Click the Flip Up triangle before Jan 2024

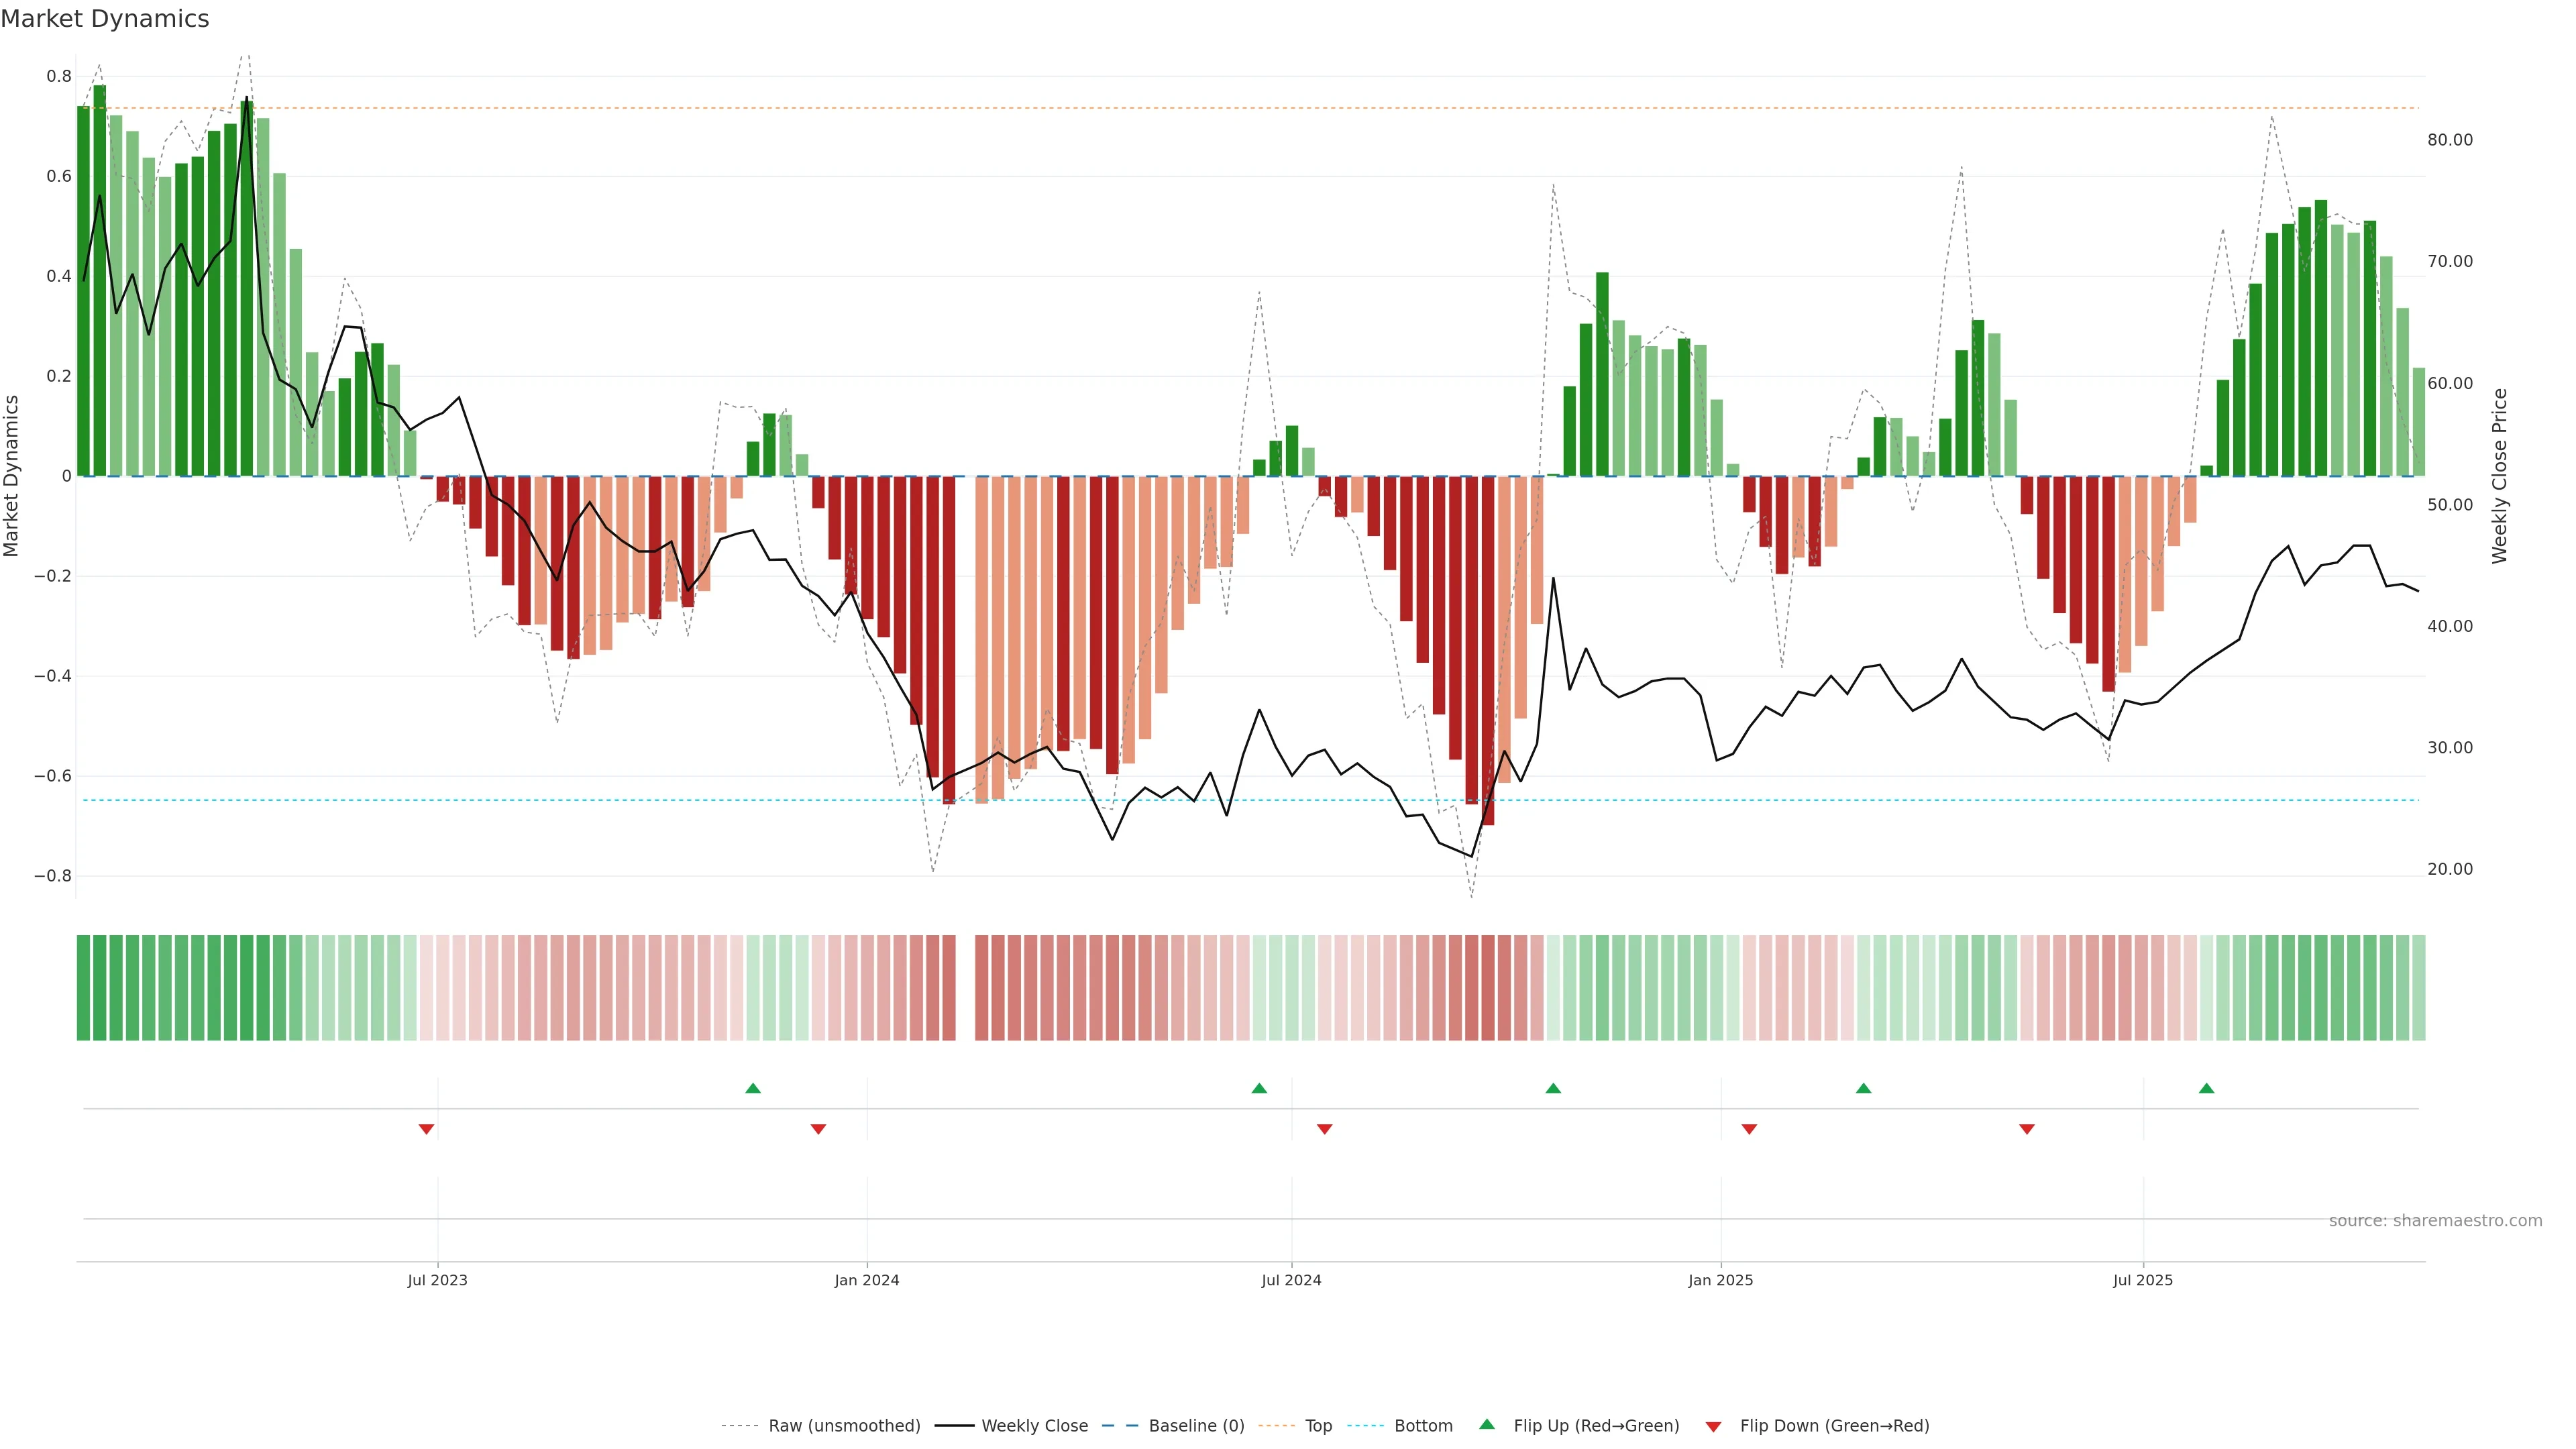753,1088
